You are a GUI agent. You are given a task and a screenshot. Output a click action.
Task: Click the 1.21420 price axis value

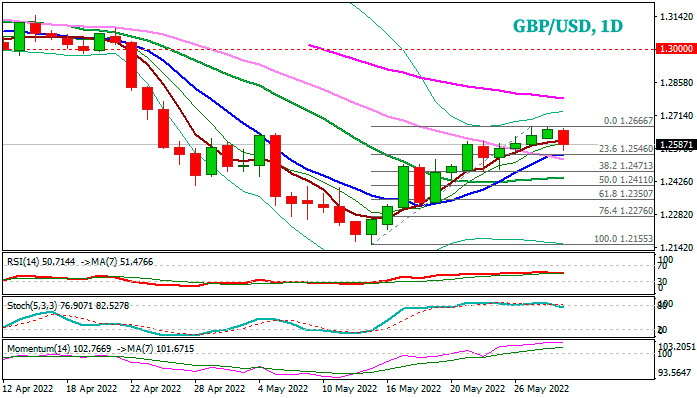(x=677, y=247)
